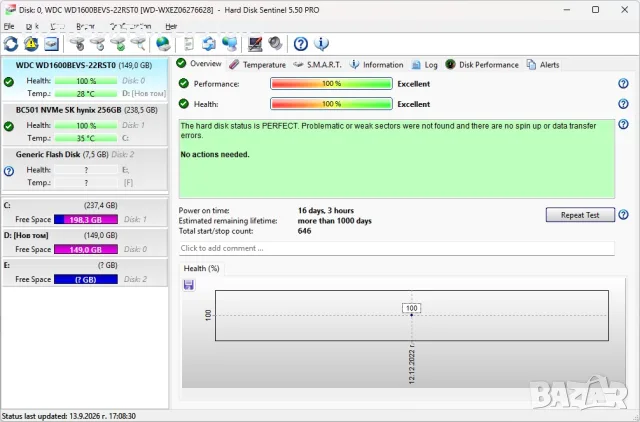Click help icon beside Performance bar
640x422 pixels.
coord(623,83)
